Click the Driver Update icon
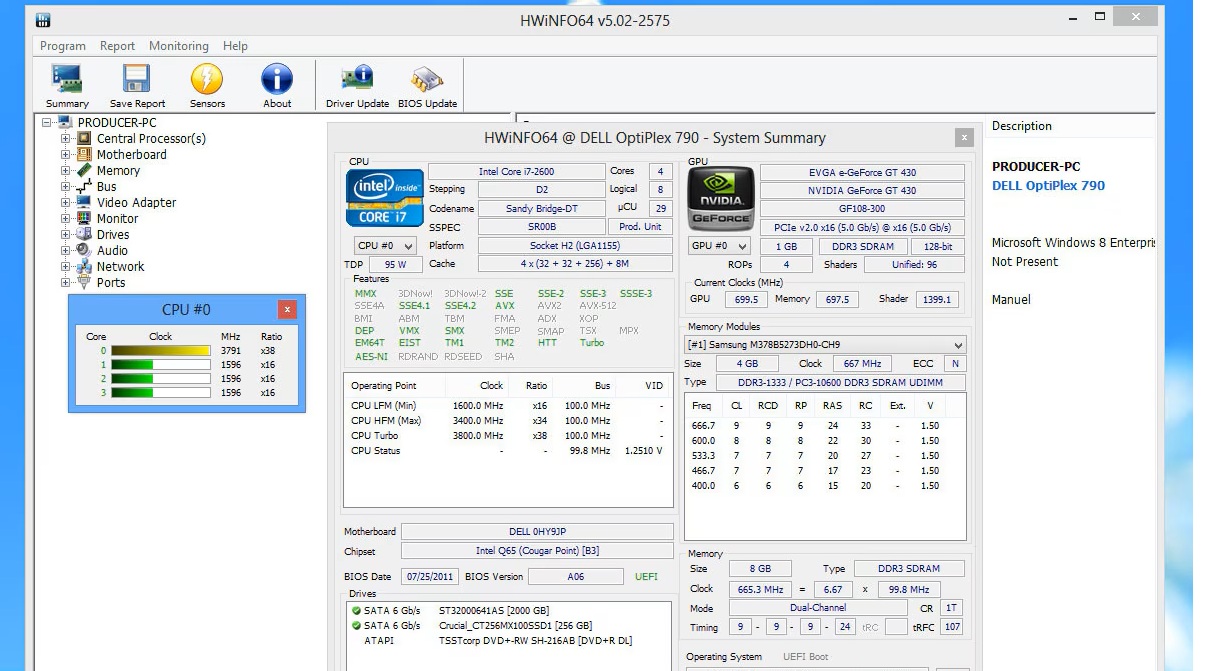The image size is (1210, 671). click(357, 85)
